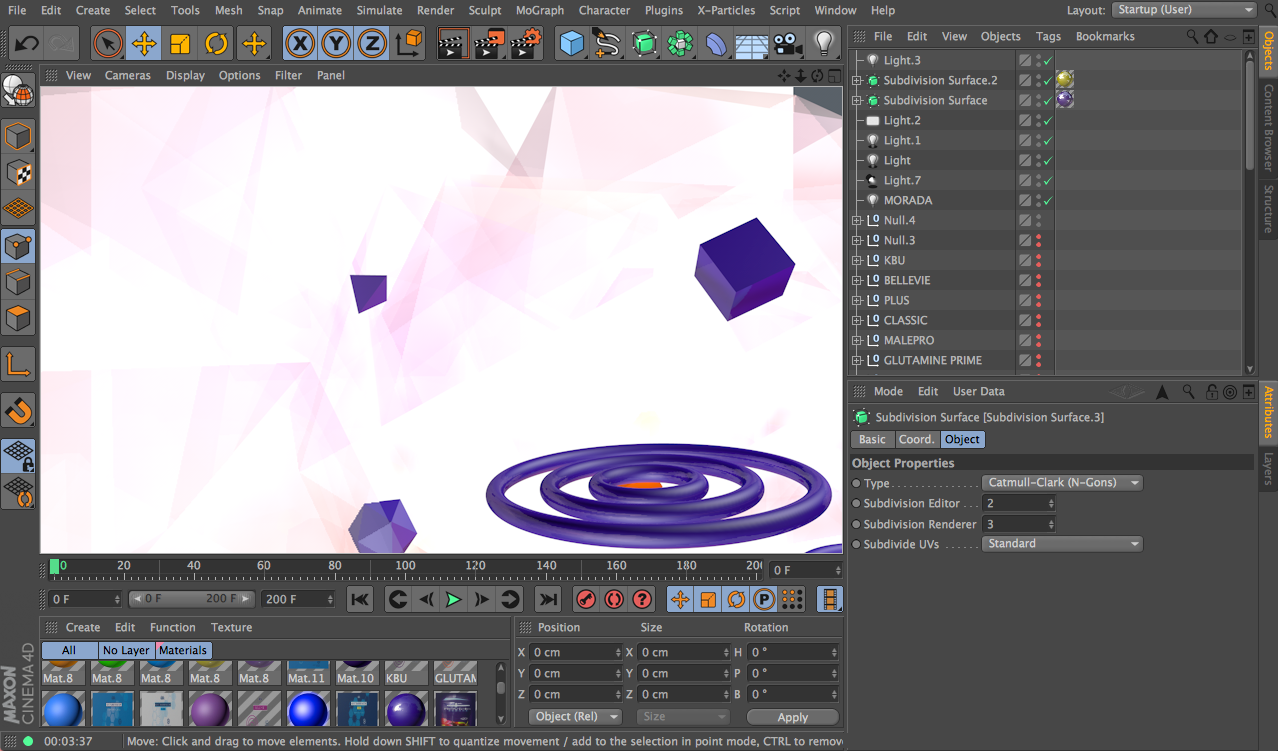Click the Make Editable icon

[x=19, y=92]
